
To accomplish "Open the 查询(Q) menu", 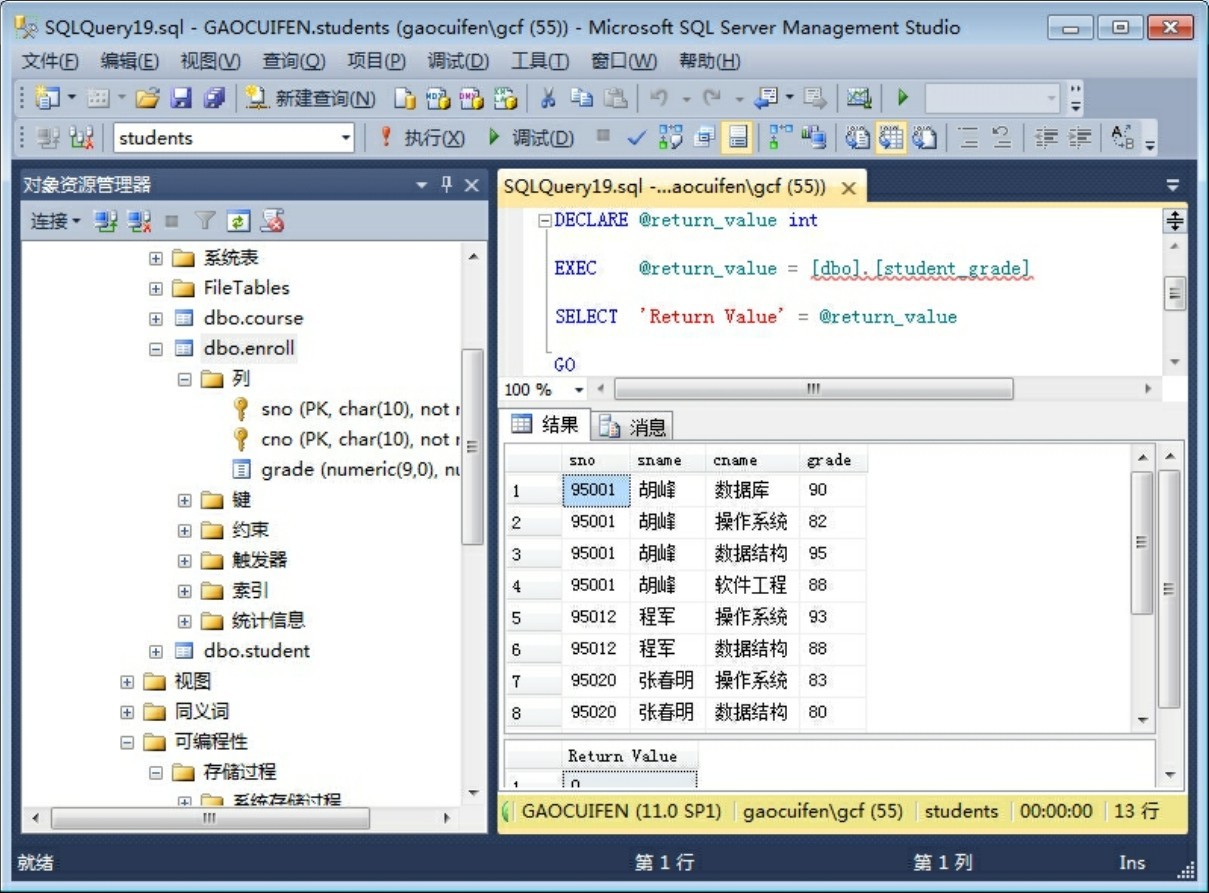I will pyautogui.click(x=293, y=62).
